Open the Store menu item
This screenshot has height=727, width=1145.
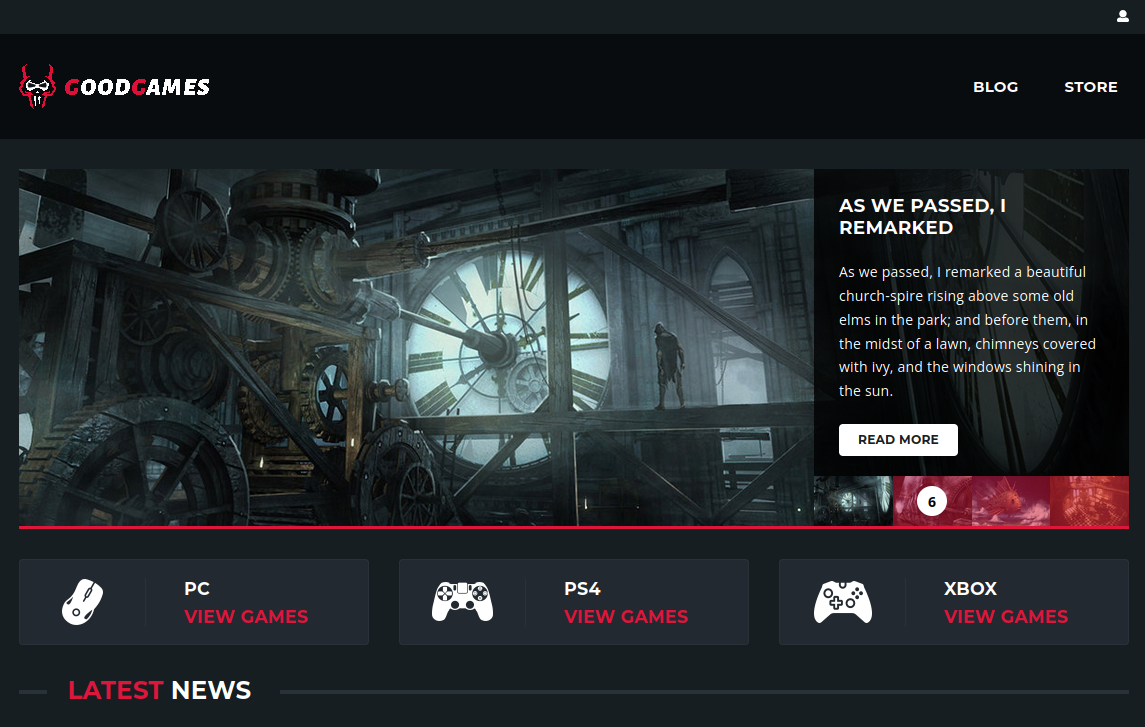(1090, 87)
